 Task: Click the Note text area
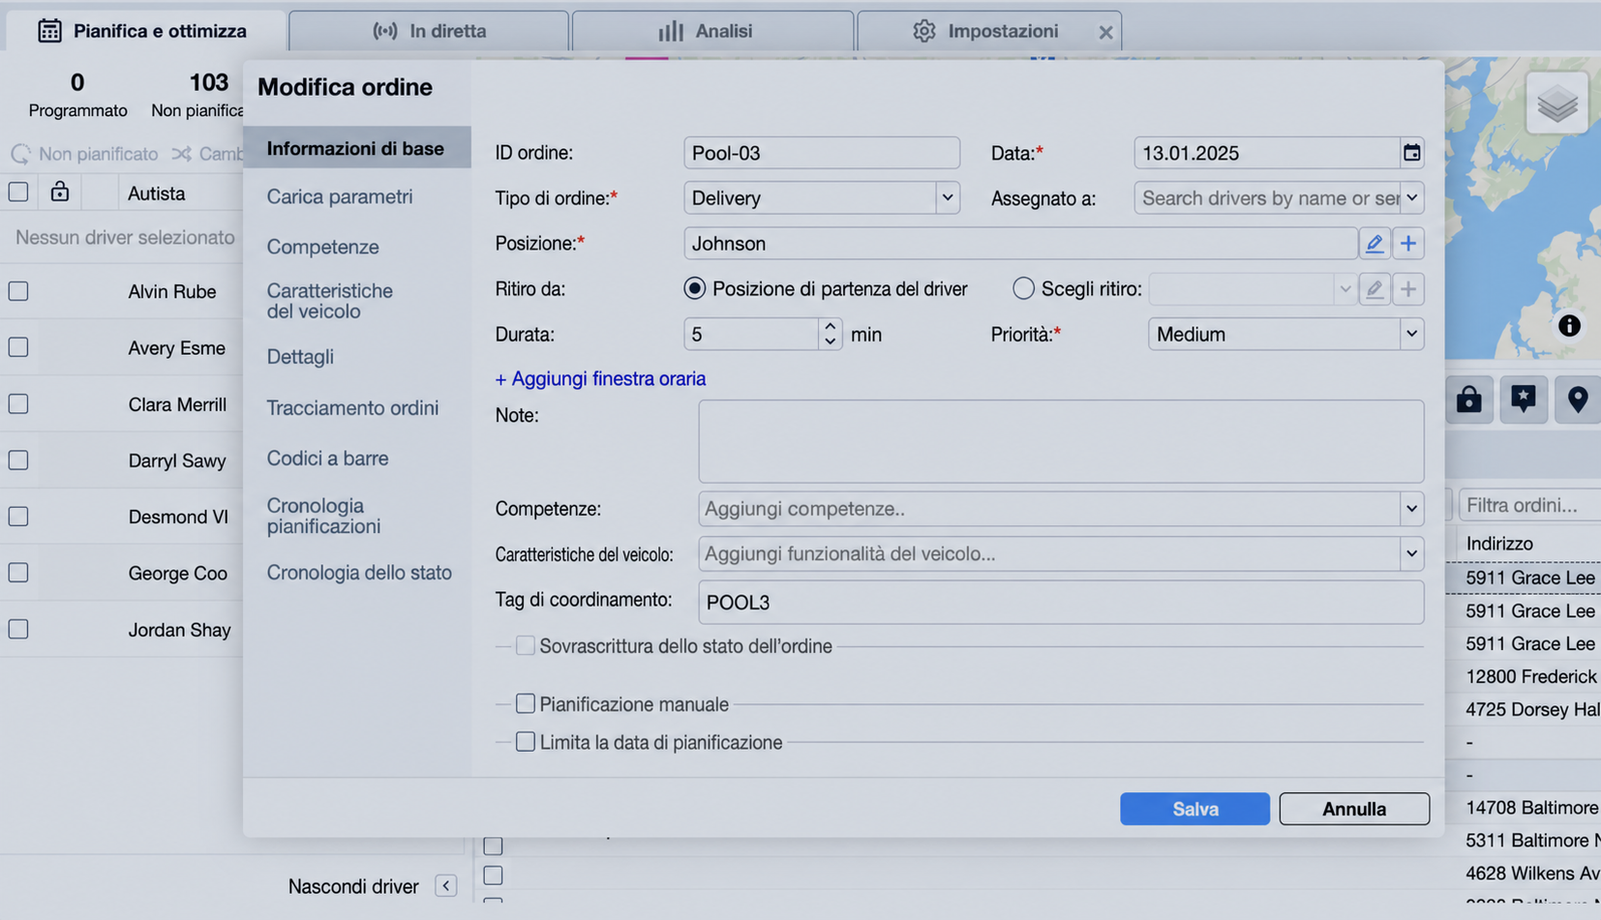[1061, 442]
